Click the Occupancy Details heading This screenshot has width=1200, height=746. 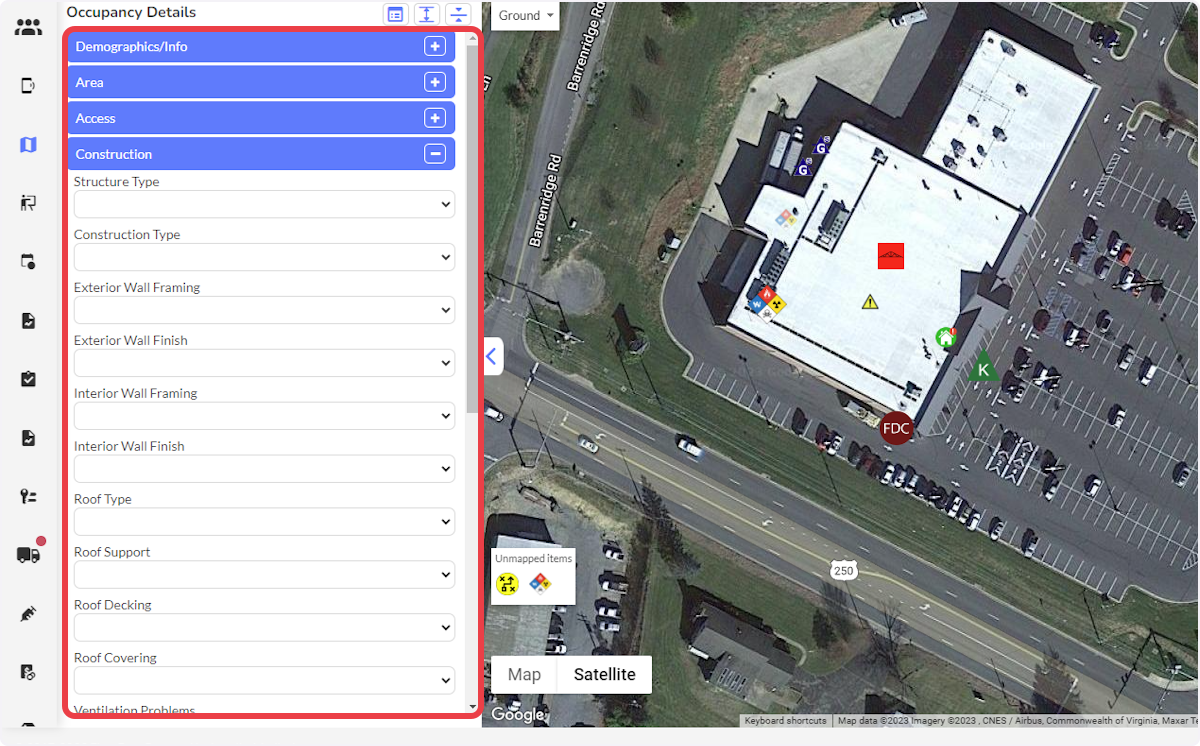tap(131, 12)
